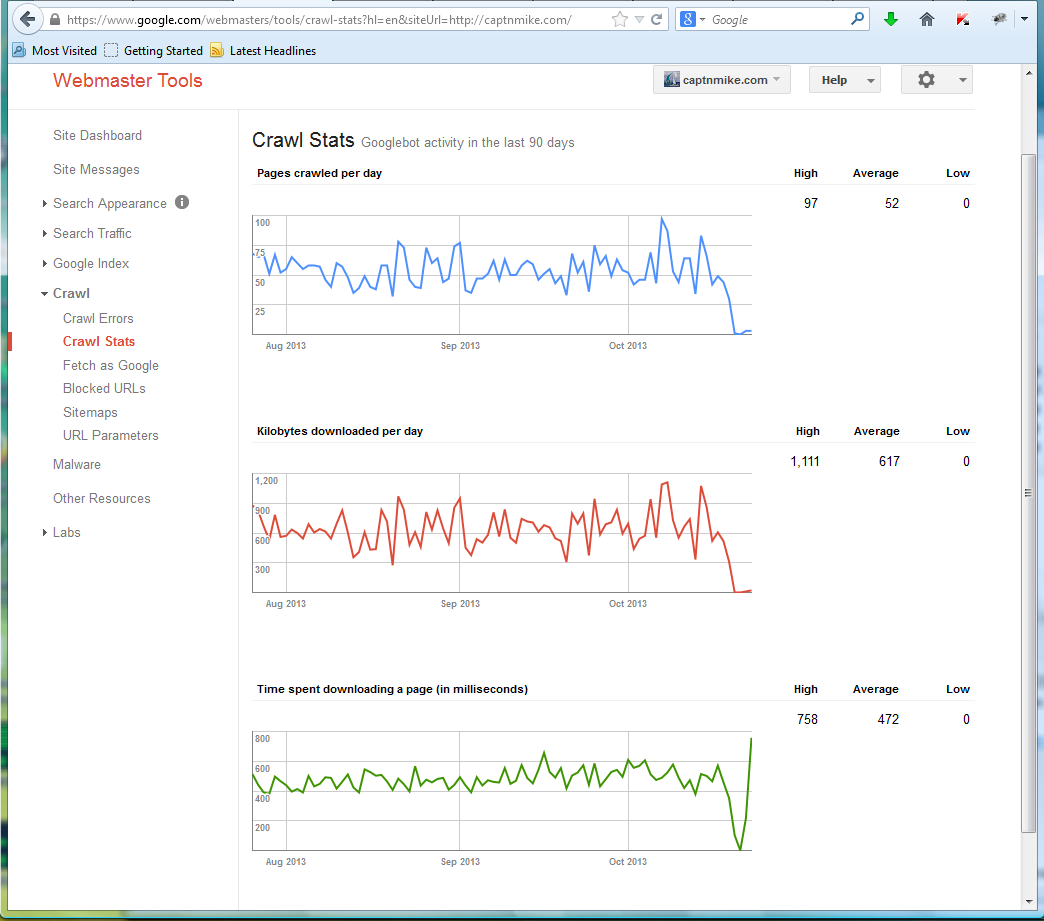Expand the Google Index section

tap(91, 263)
